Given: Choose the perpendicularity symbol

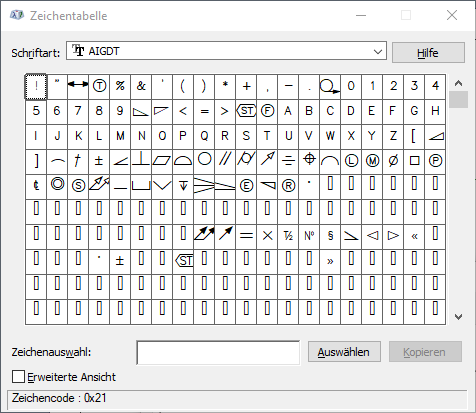Looking at the screenshot, I should pos(141,161).
